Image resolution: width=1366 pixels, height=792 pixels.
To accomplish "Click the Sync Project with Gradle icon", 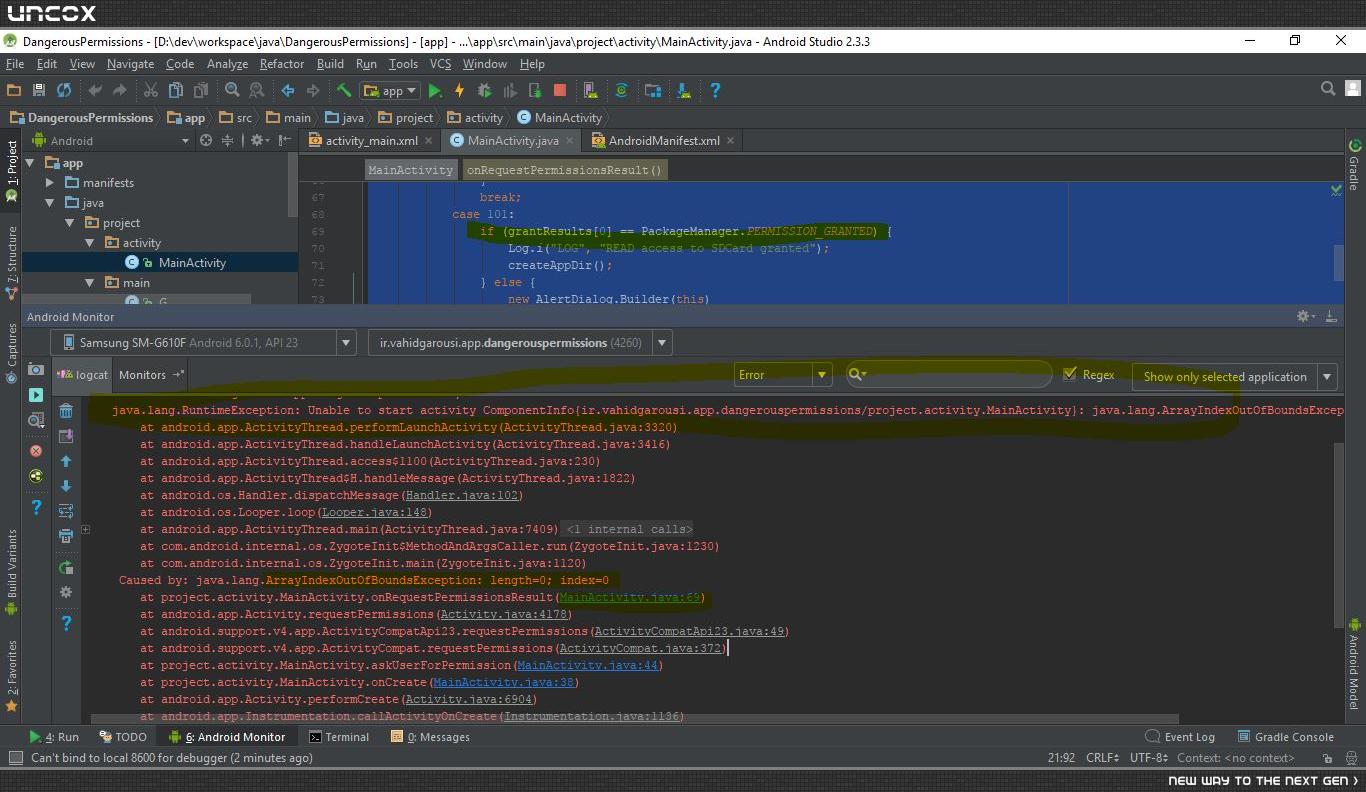I will point(621,90).
